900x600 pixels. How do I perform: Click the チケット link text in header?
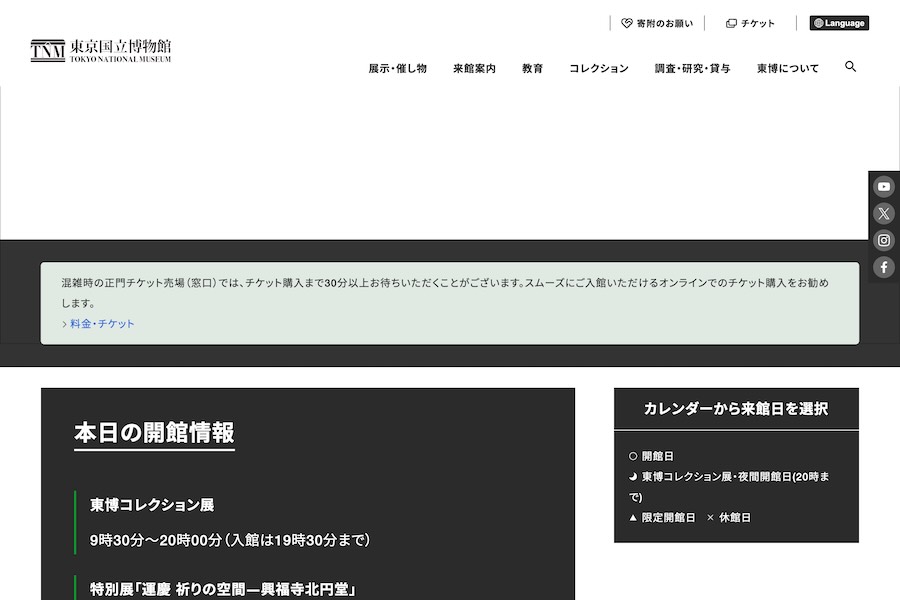point(757,23)
